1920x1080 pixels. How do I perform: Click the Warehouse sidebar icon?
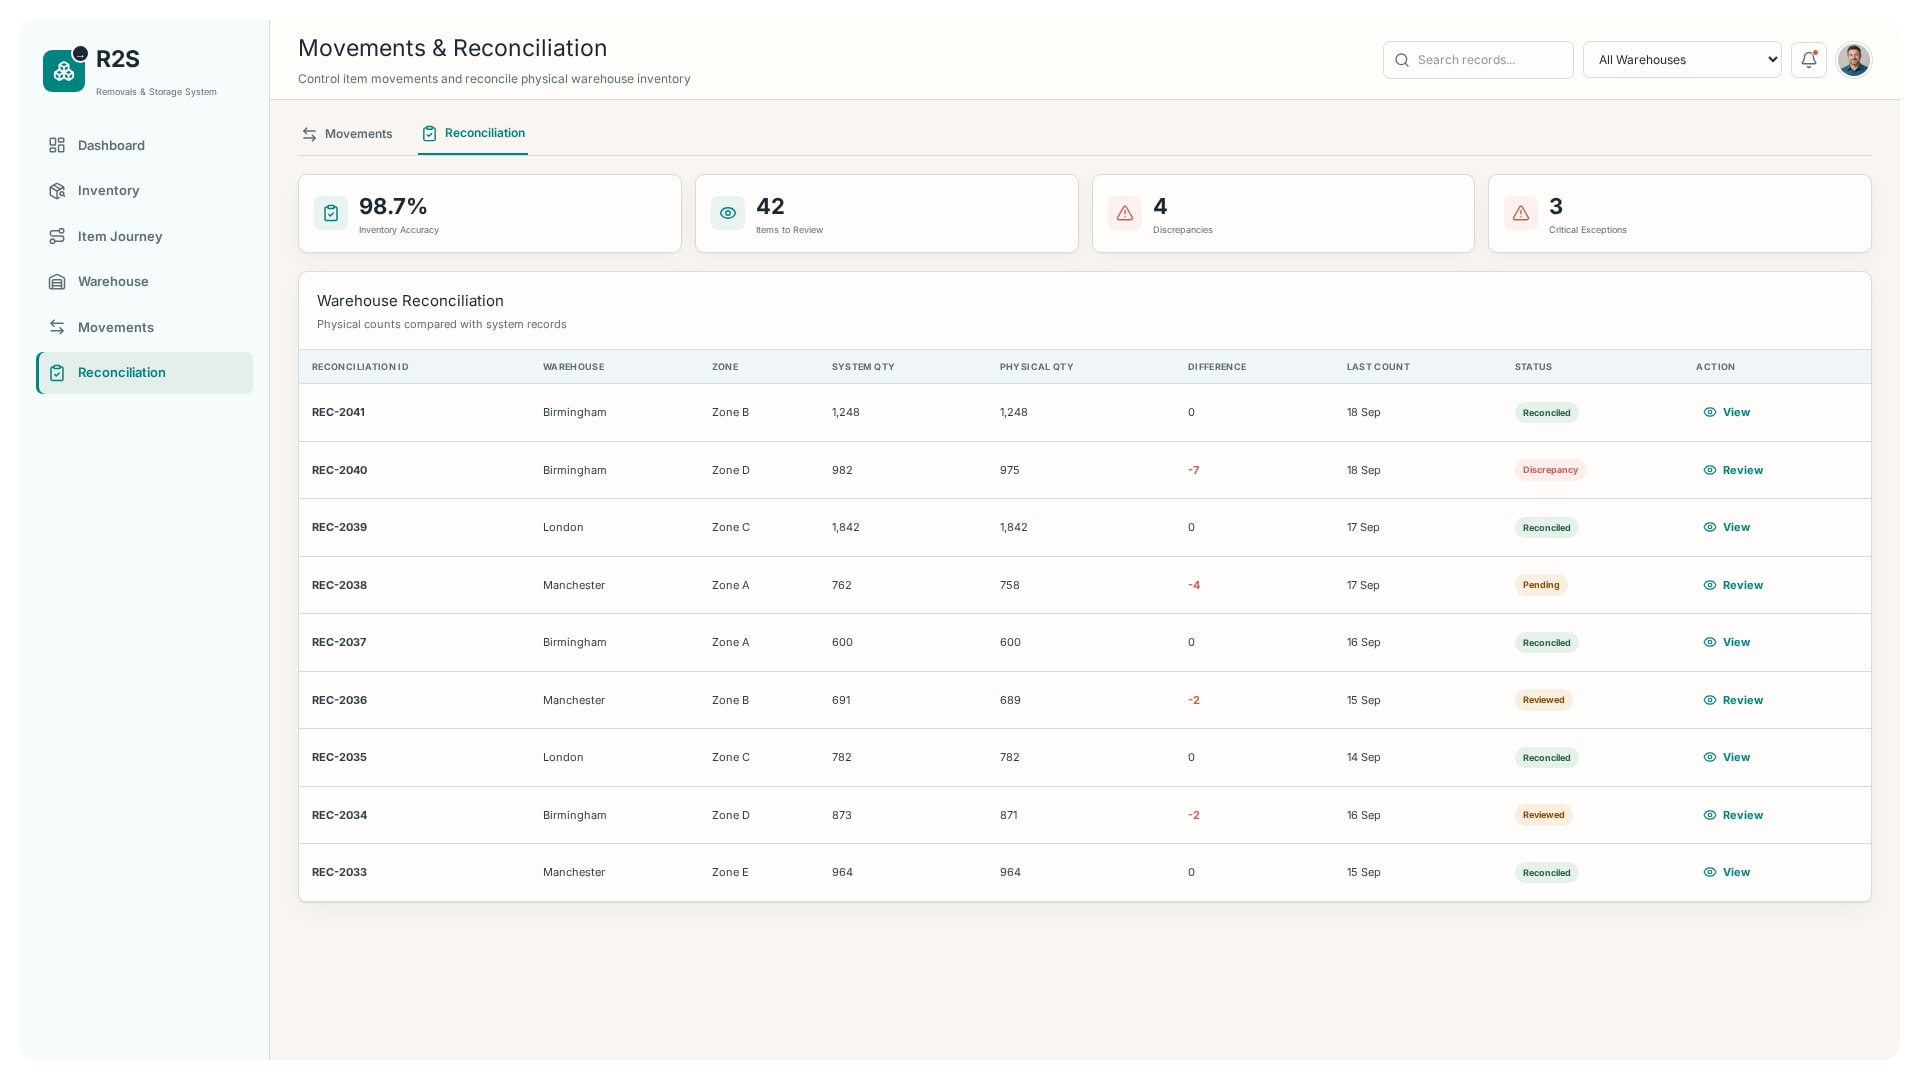click(57, 282)
